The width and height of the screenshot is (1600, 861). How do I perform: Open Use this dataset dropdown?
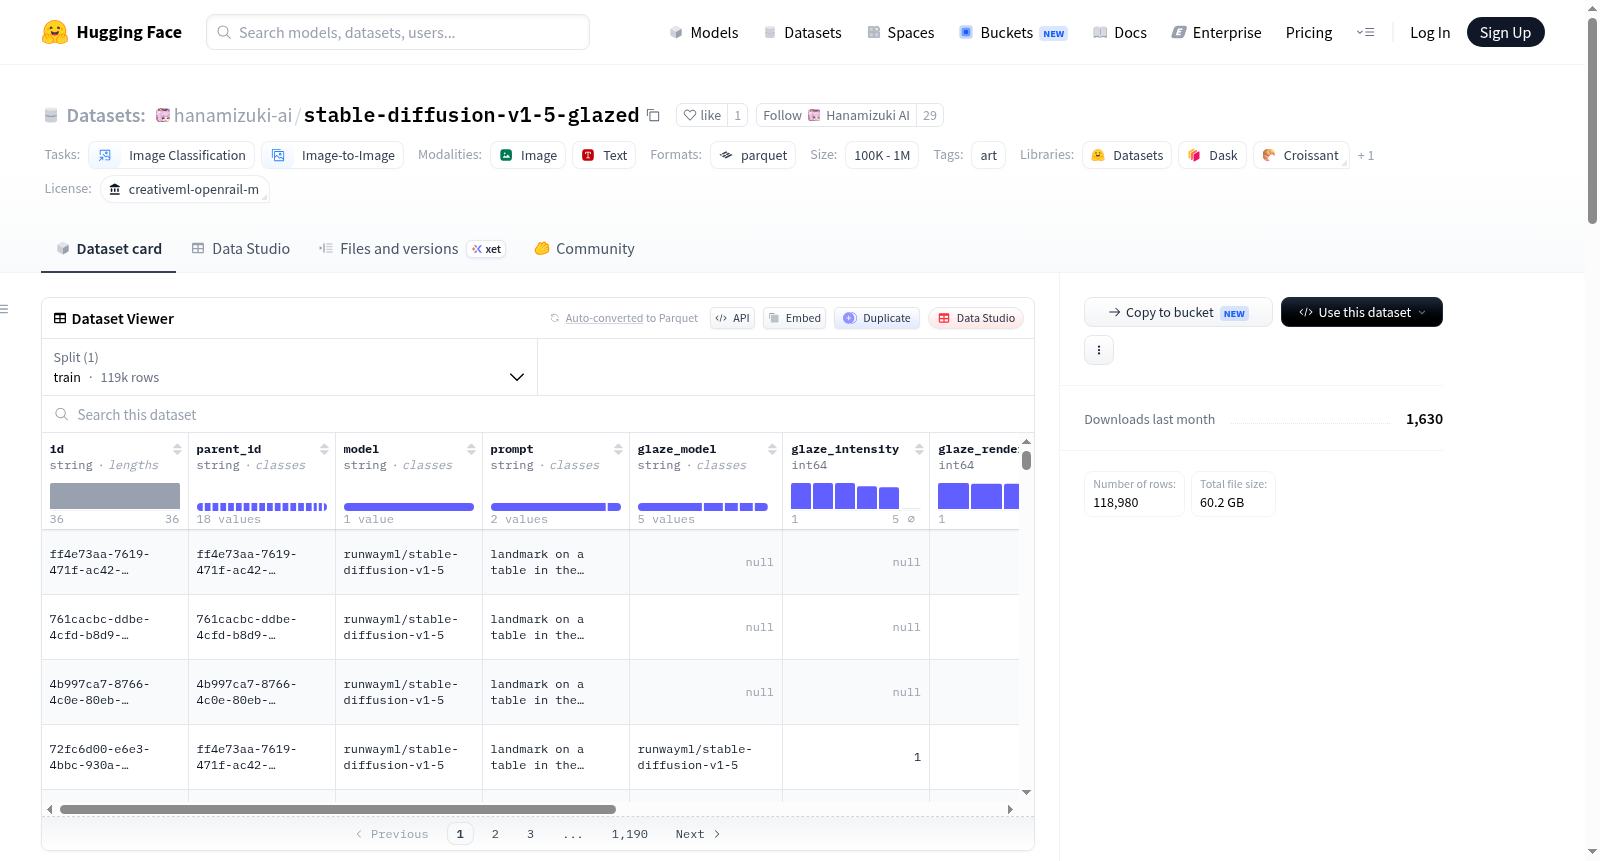tap(1361, 312)
